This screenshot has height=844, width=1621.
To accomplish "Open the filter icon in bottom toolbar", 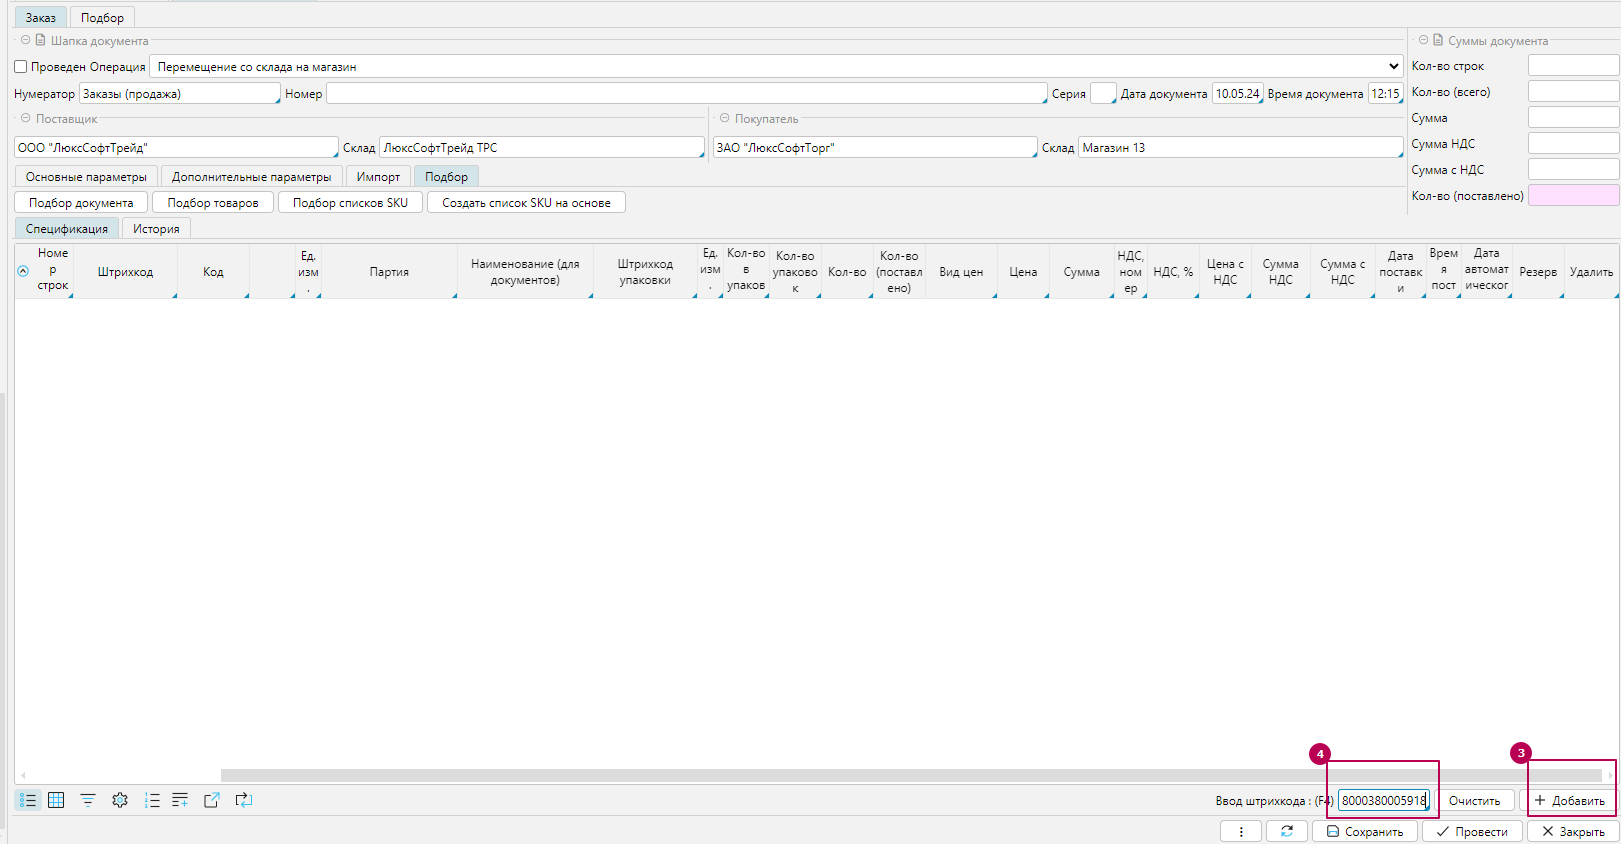I will pos(88,800).
